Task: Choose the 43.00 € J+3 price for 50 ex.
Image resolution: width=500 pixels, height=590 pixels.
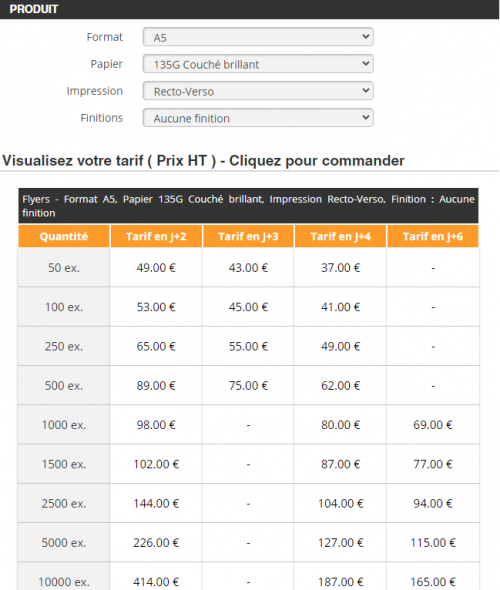Action: point(248,268)
